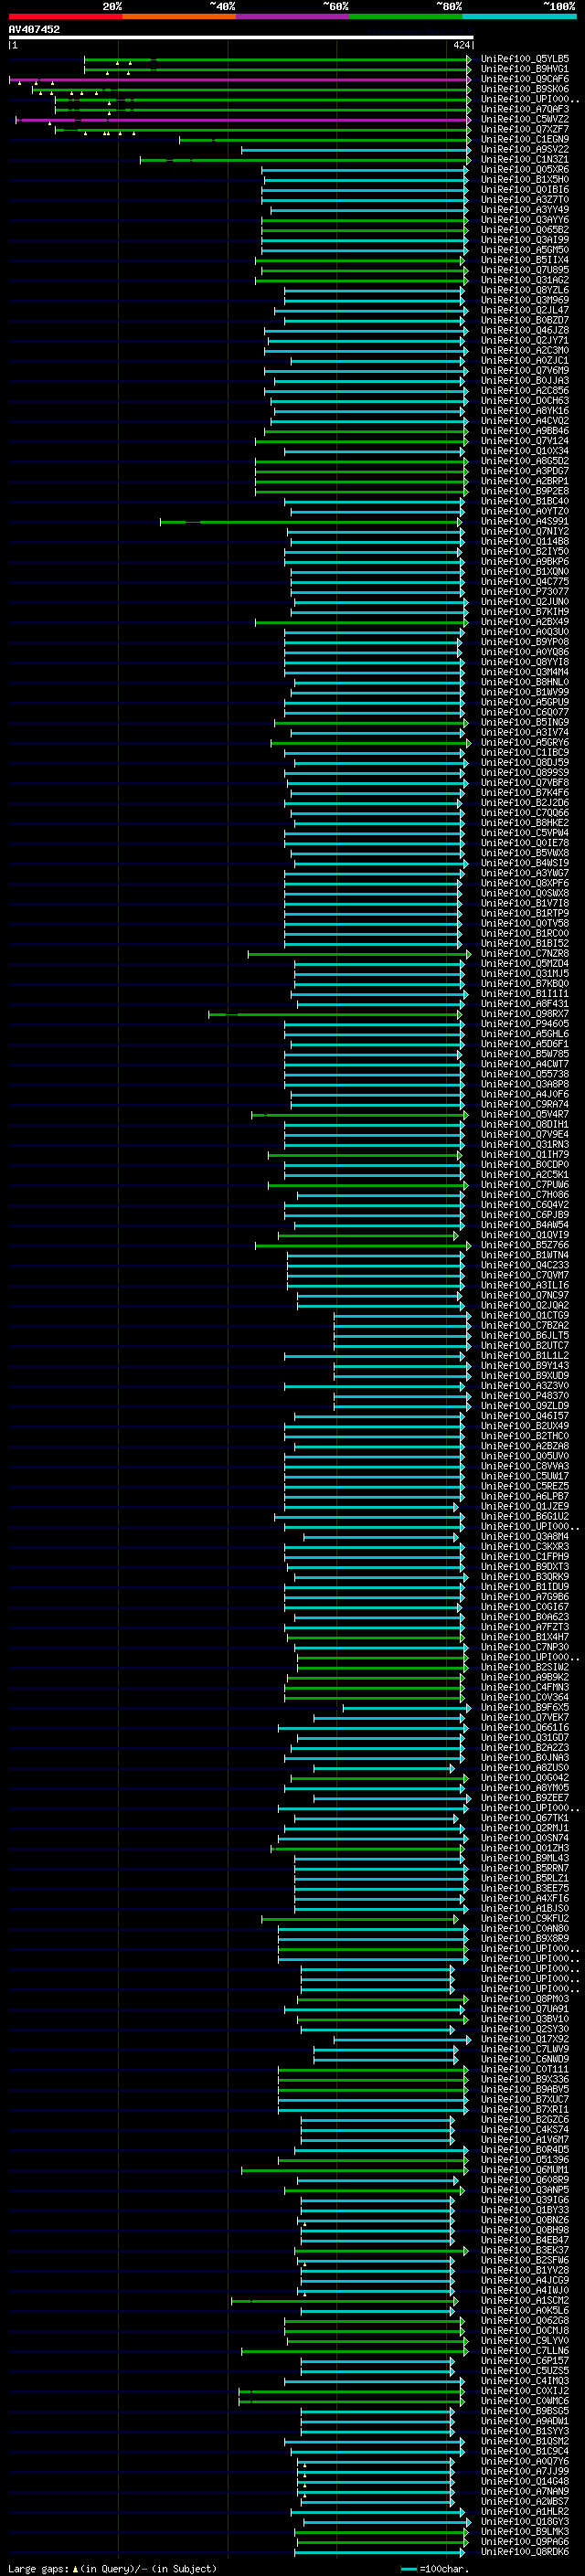
Task: Click hit label UniRef100_A3Z7T0
Action: [x=525, y=200]
